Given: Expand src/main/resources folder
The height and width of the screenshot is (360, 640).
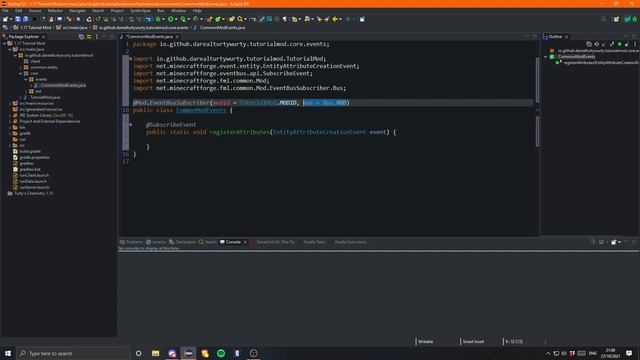Looking at the screenshot, I should (x=10, y=103).
